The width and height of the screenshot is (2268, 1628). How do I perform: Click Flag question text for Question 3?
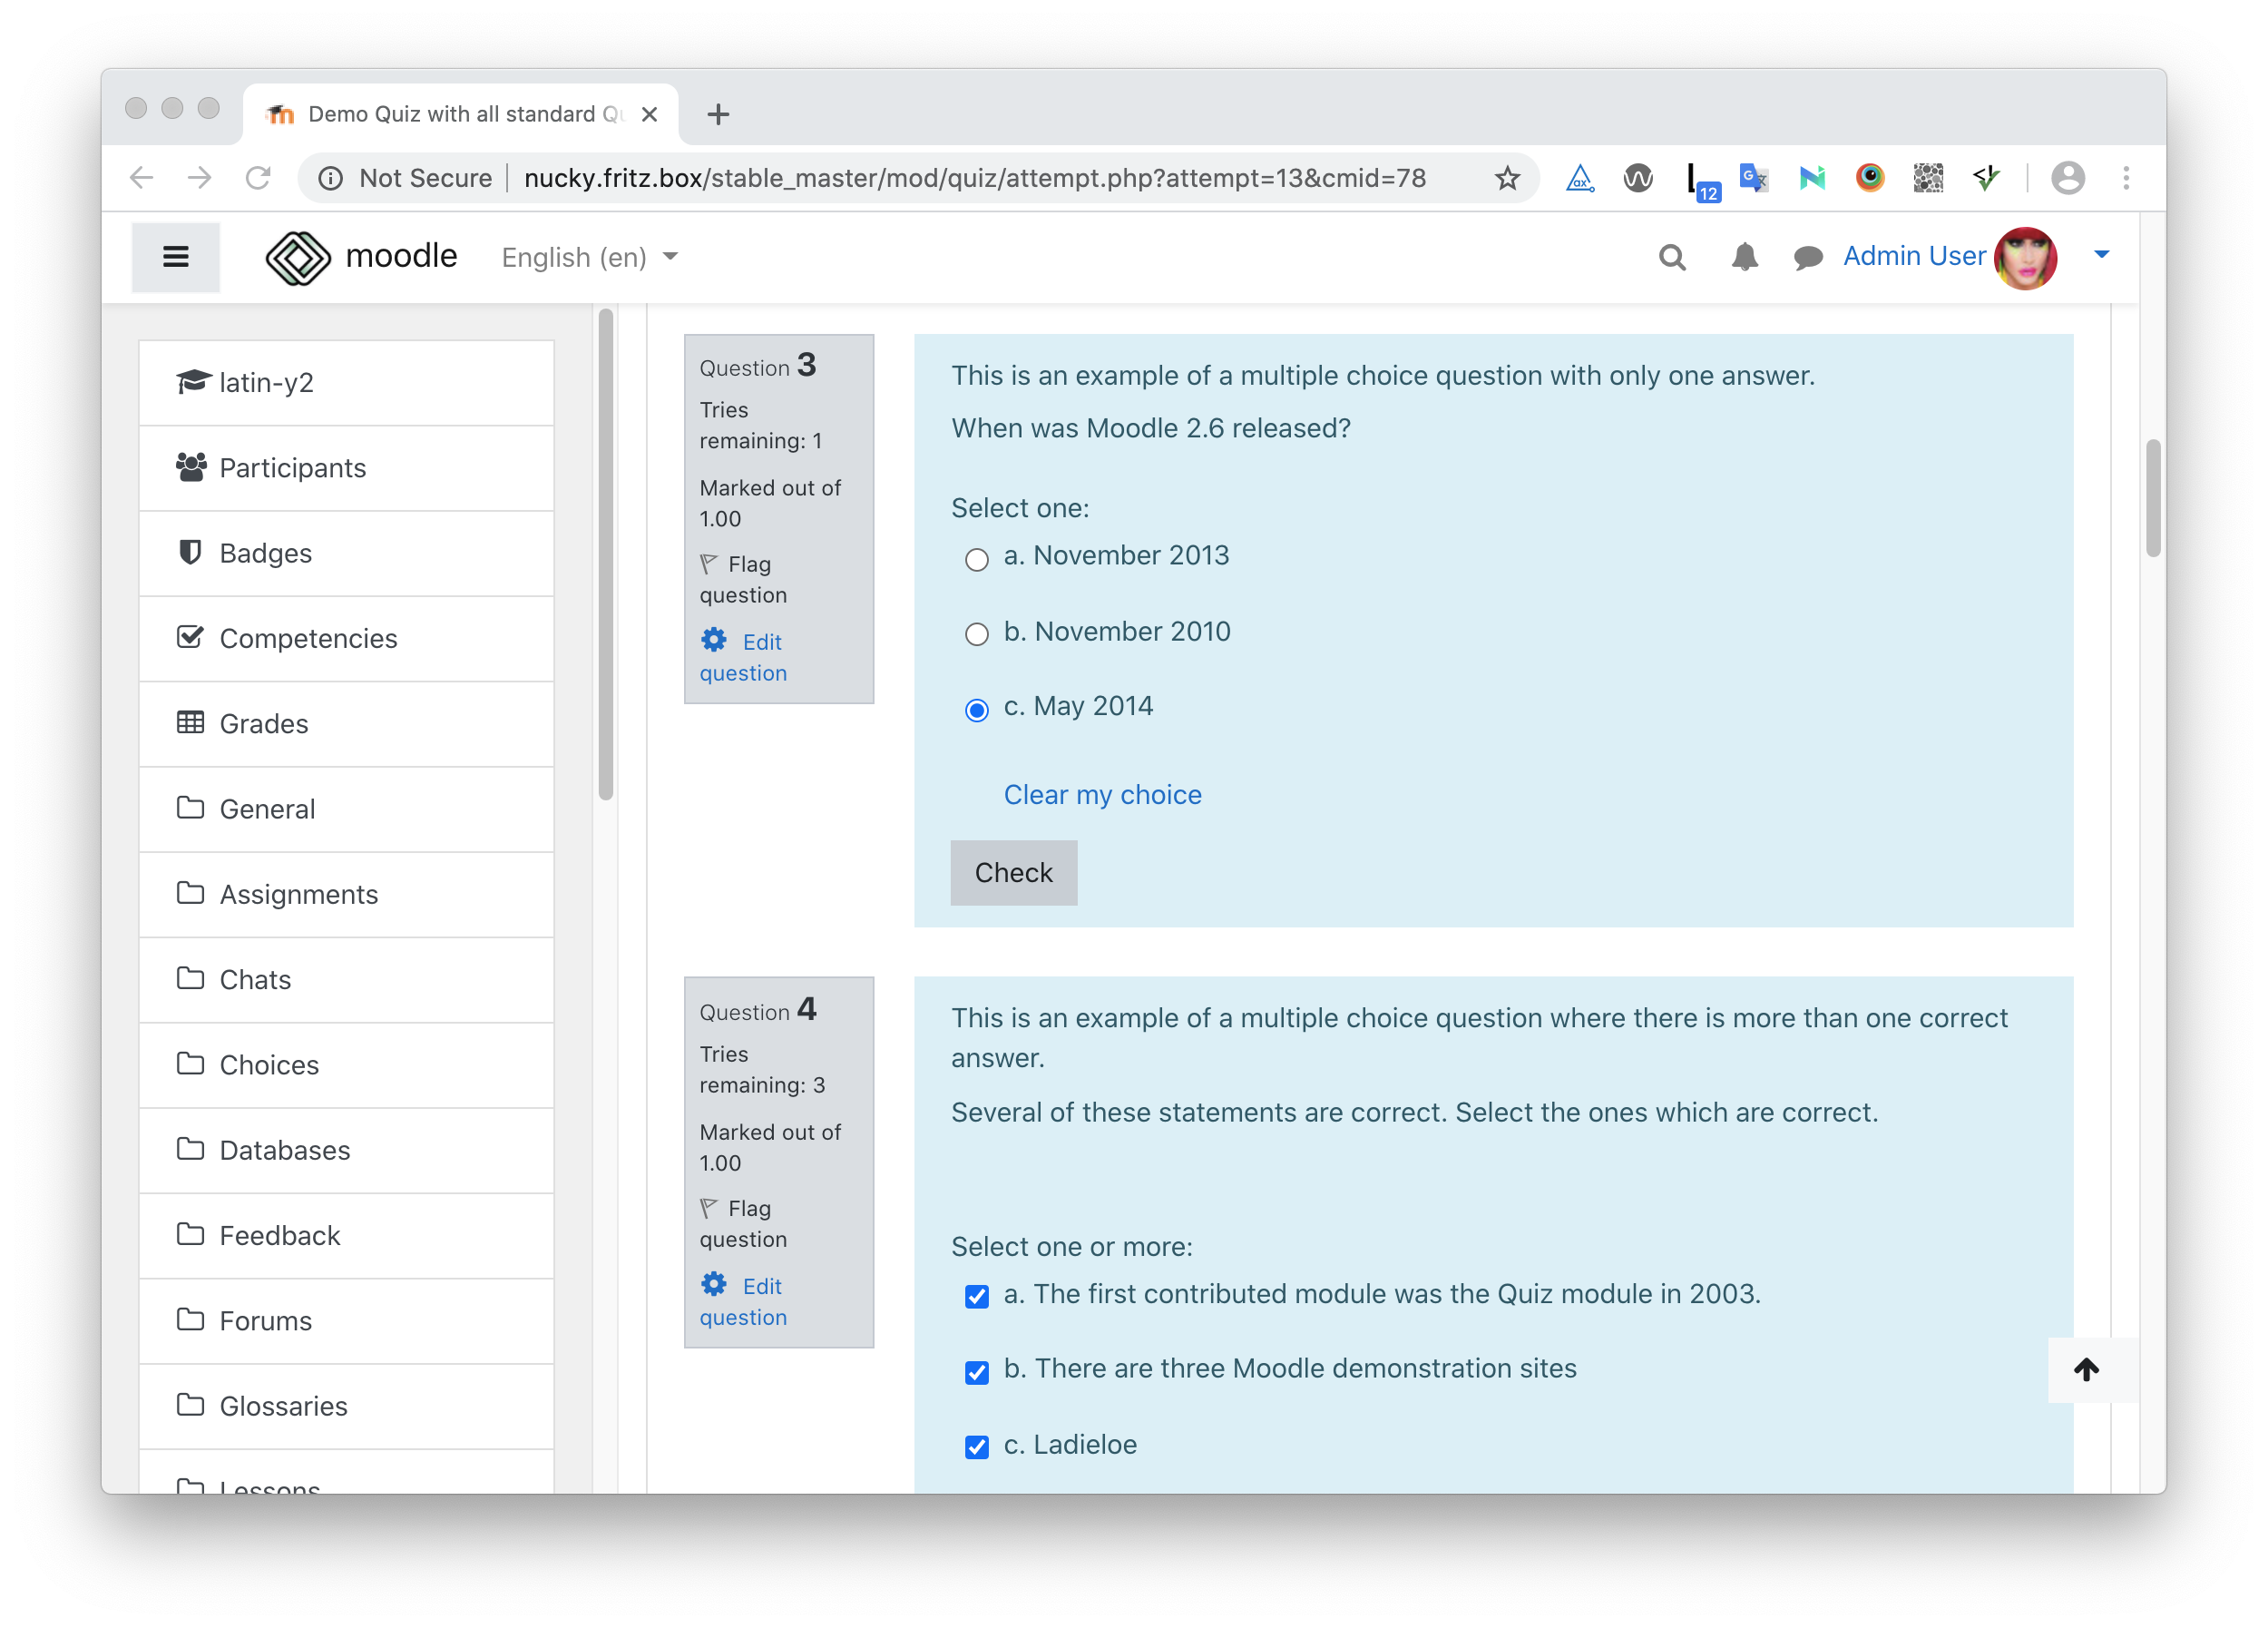pyautogui.click(x=743, y=579)
